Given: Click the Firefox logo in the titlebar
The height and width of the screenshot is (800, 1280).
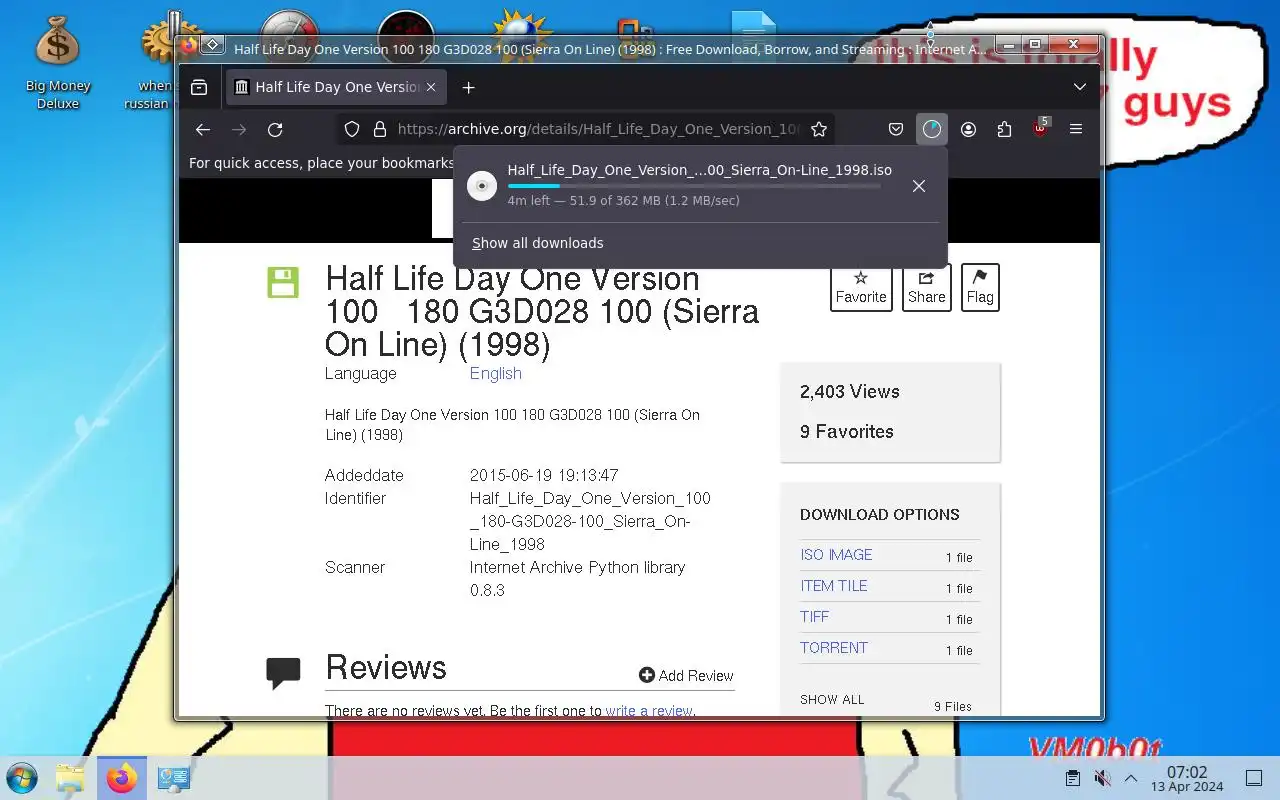Looking at the screenshot, I should (189, 45).
